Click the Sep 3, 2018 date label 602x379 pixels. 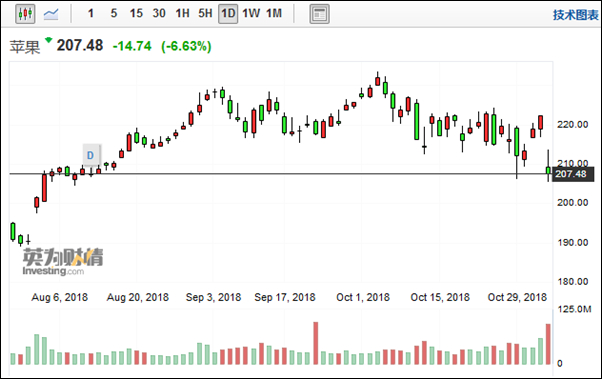point(213,297)
